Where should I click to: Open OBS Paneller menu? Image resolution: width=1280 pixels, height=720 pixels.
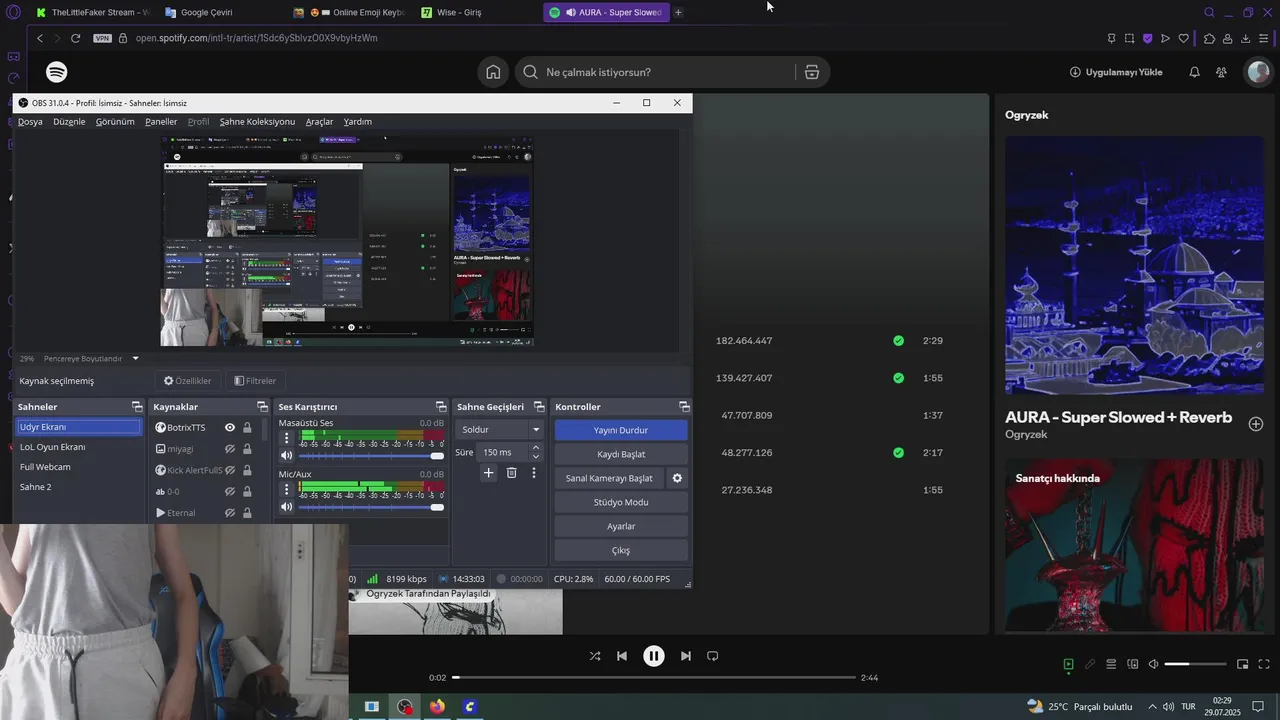pyautogui.click(x=161, y=121)
